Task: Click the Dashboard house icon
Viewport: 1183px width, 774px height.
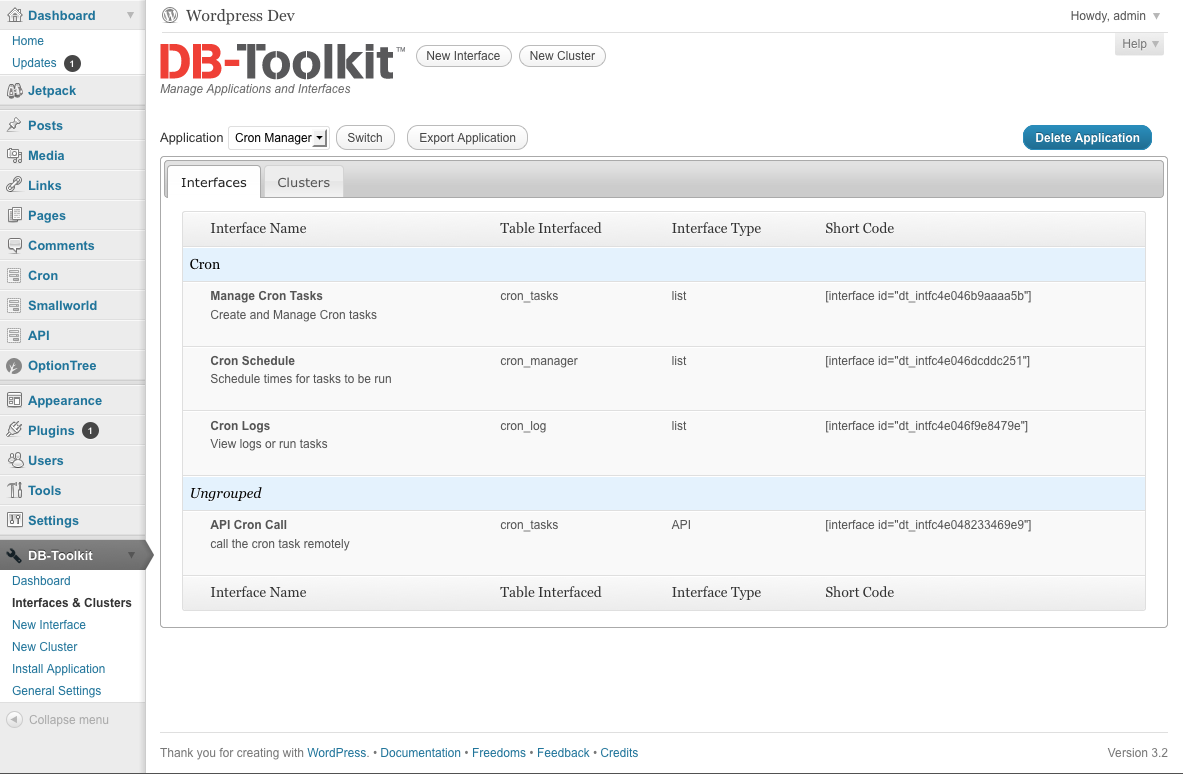Action: [14, 15]
